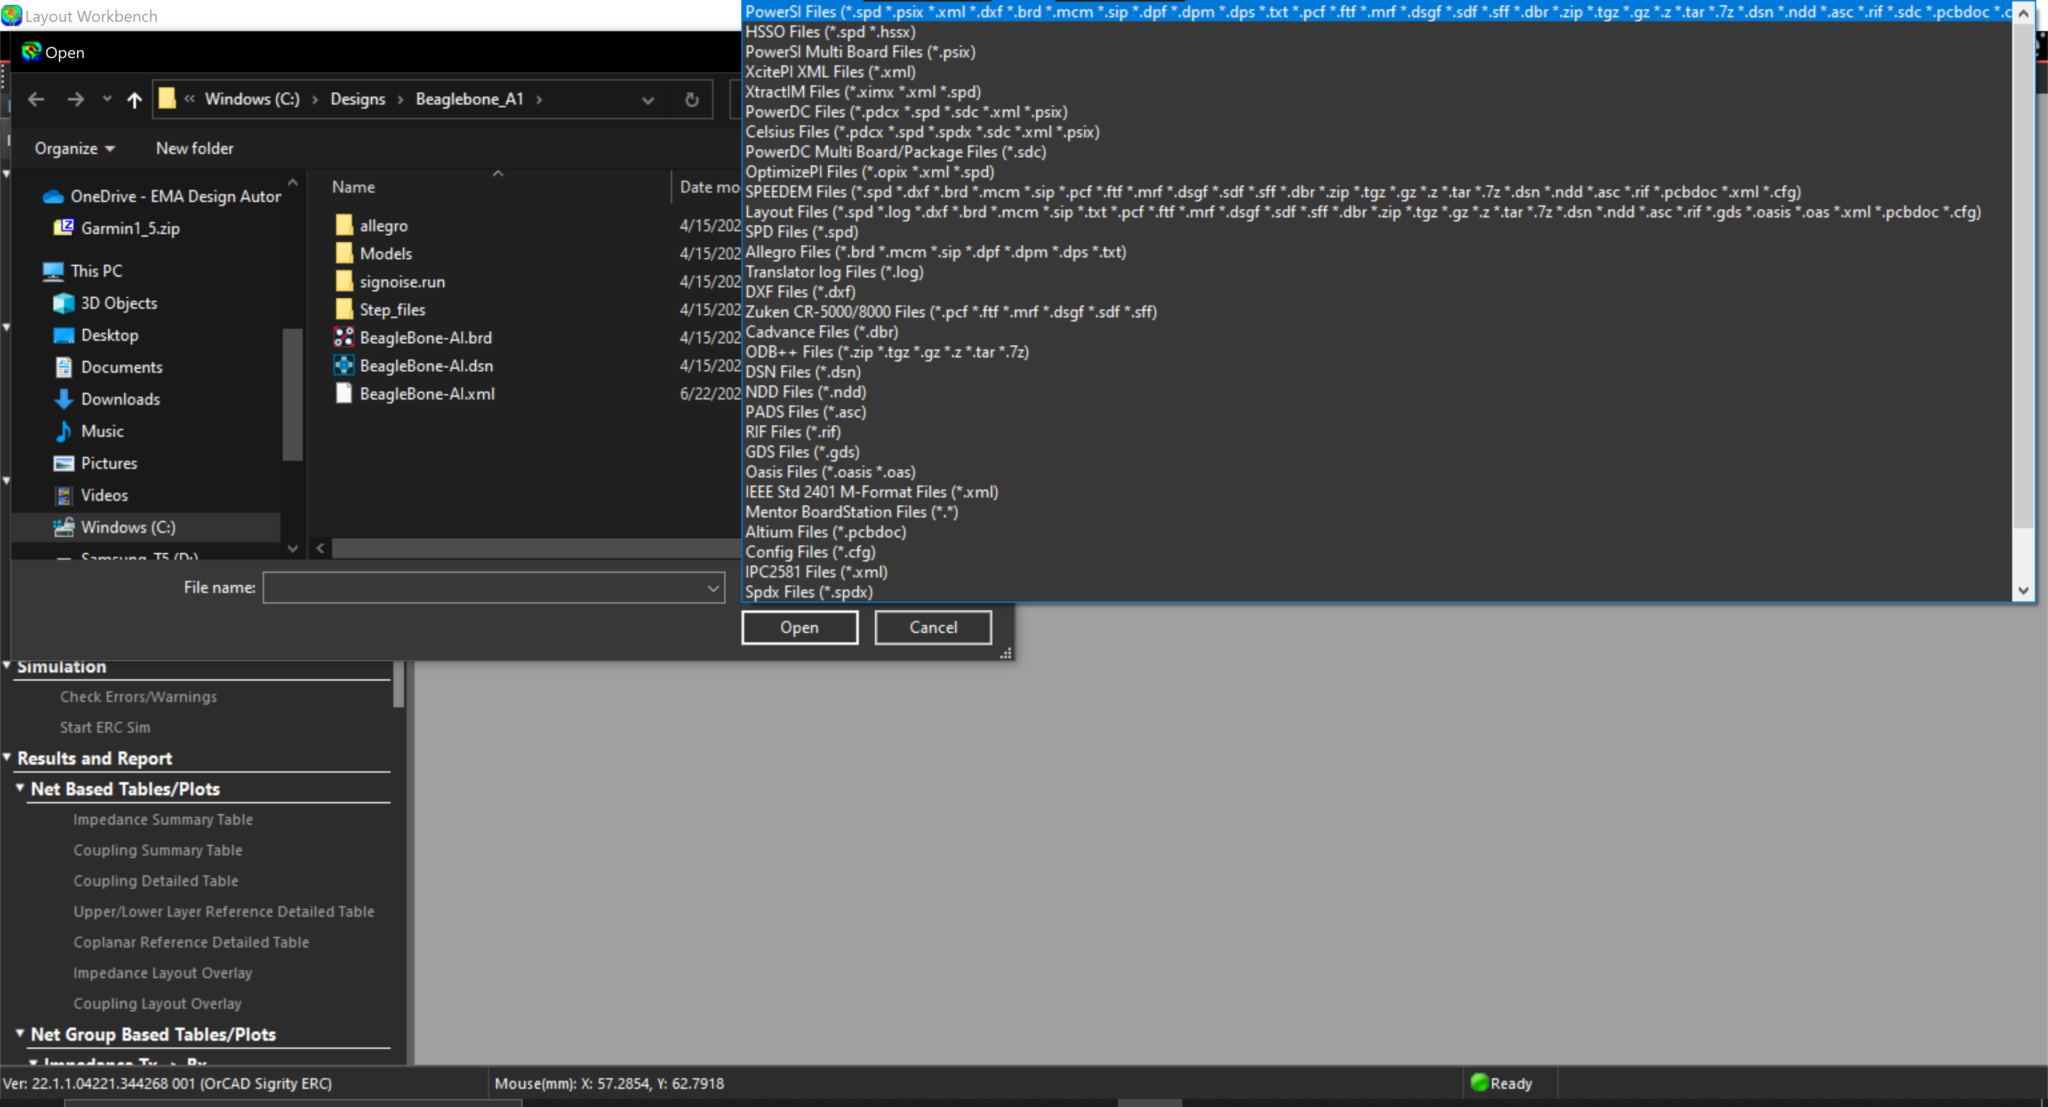Create a New folder
The height and width of the screenshot is (1107, 2048).
[x=194, y=148]
